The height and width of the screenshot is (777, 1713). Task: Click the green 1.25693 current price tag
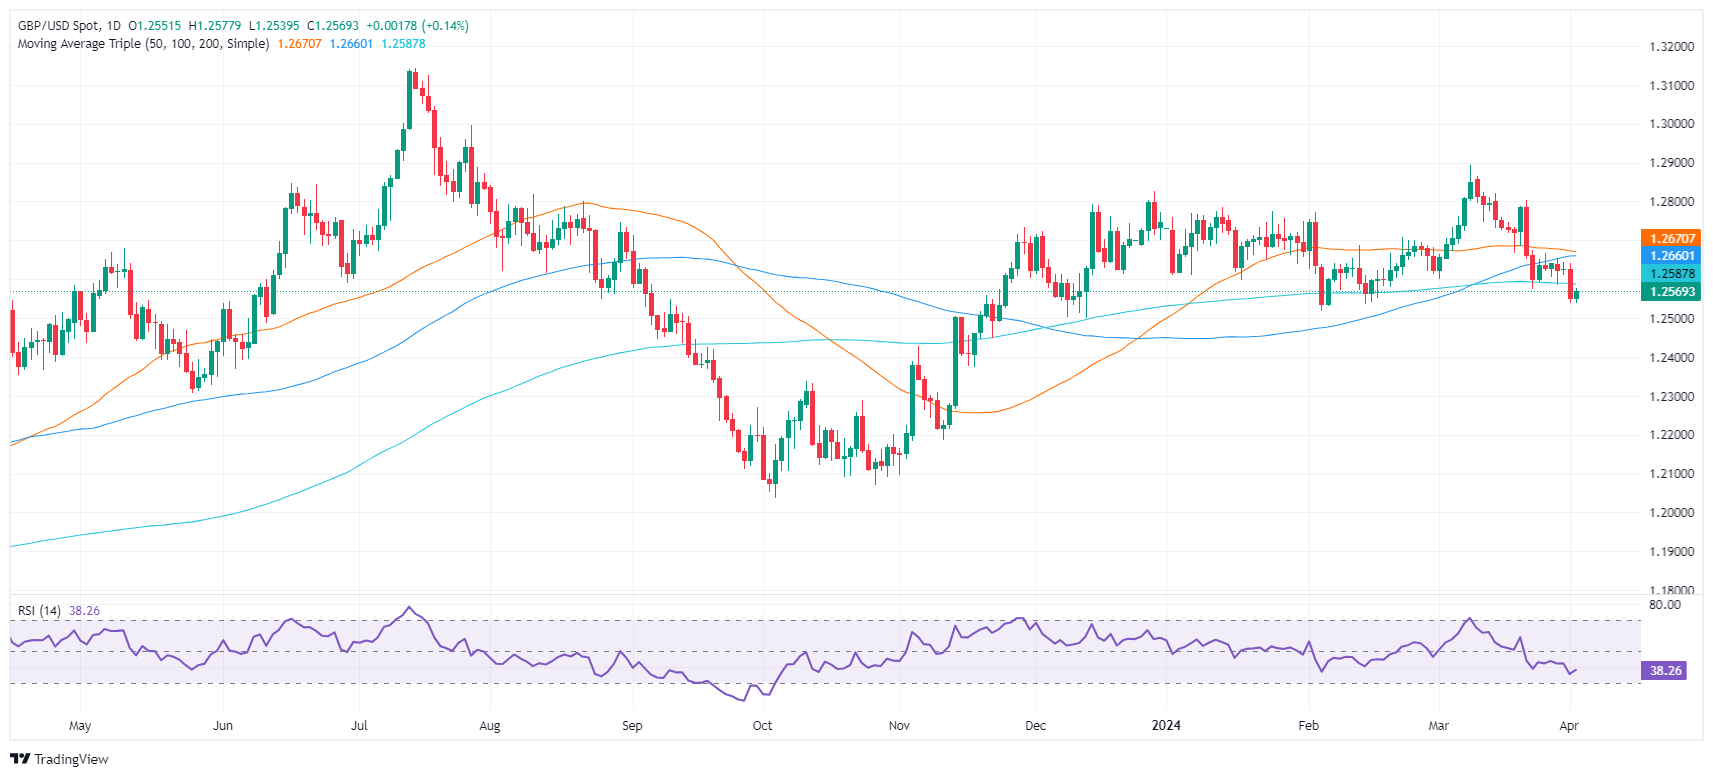pos(1671,292)
